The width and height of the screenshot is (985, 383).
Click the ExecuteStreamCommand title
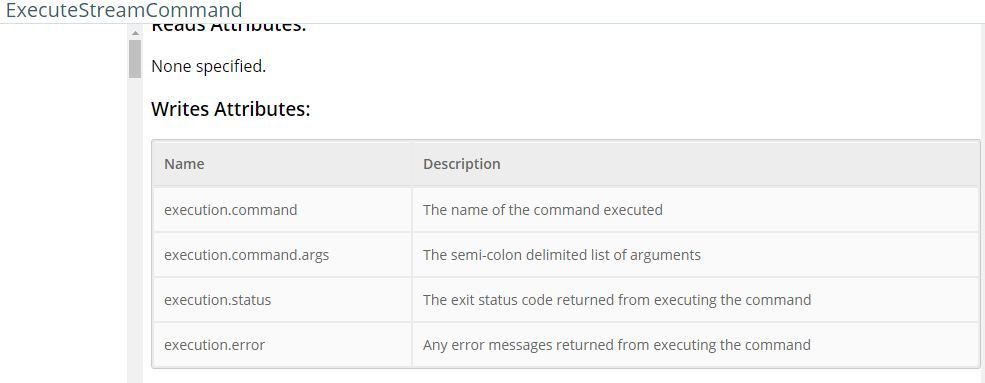pyautogui.click(x=124, y=10)
